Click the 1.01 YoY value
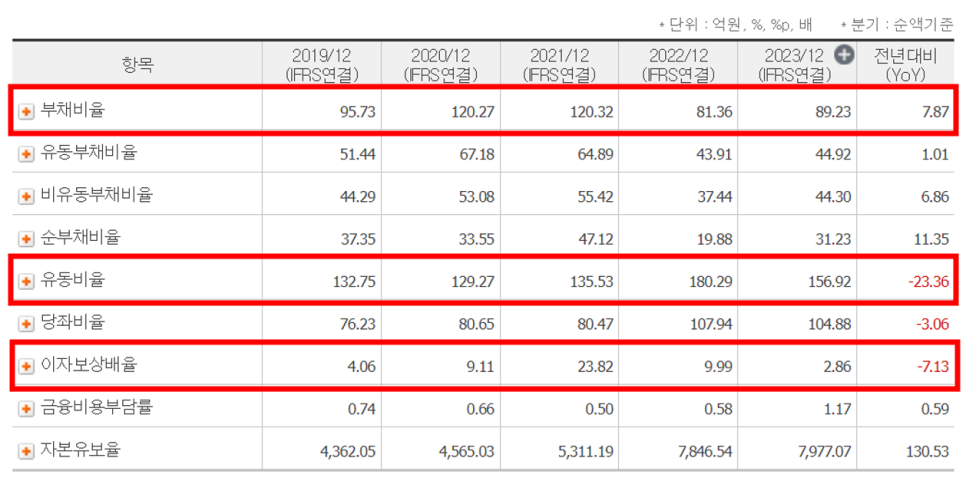Image resolution: width=966 pixels, height=481 pixels. coord(935,155)
